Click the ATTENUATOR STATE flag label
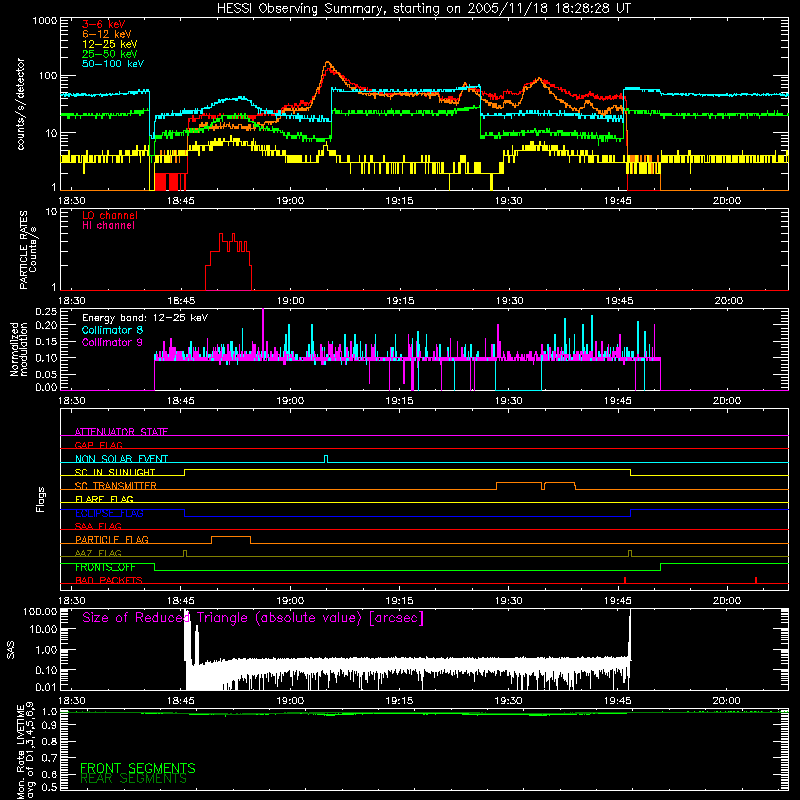800x800 pixels. [121, 432]
